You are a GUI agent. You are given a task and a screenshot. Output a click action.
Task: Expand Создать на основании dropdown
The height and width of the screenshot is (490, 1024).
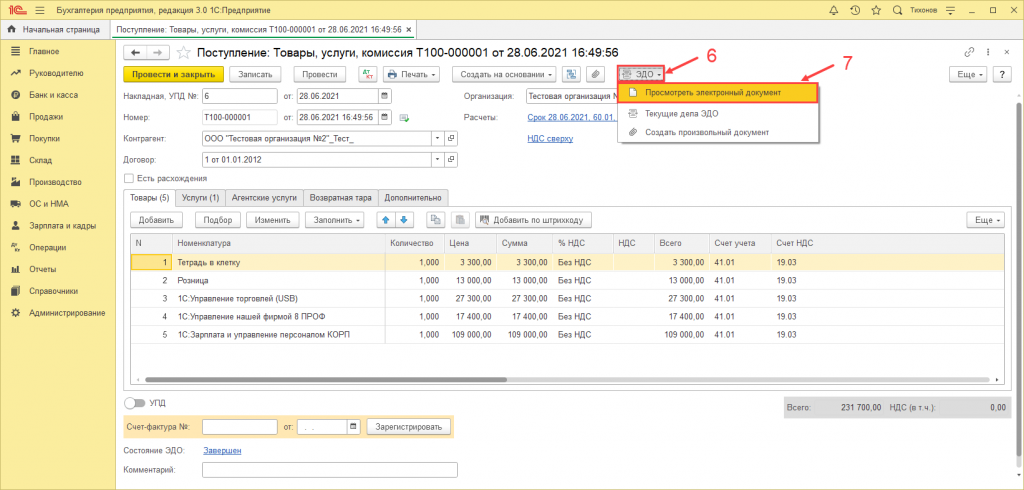point(505,74)
